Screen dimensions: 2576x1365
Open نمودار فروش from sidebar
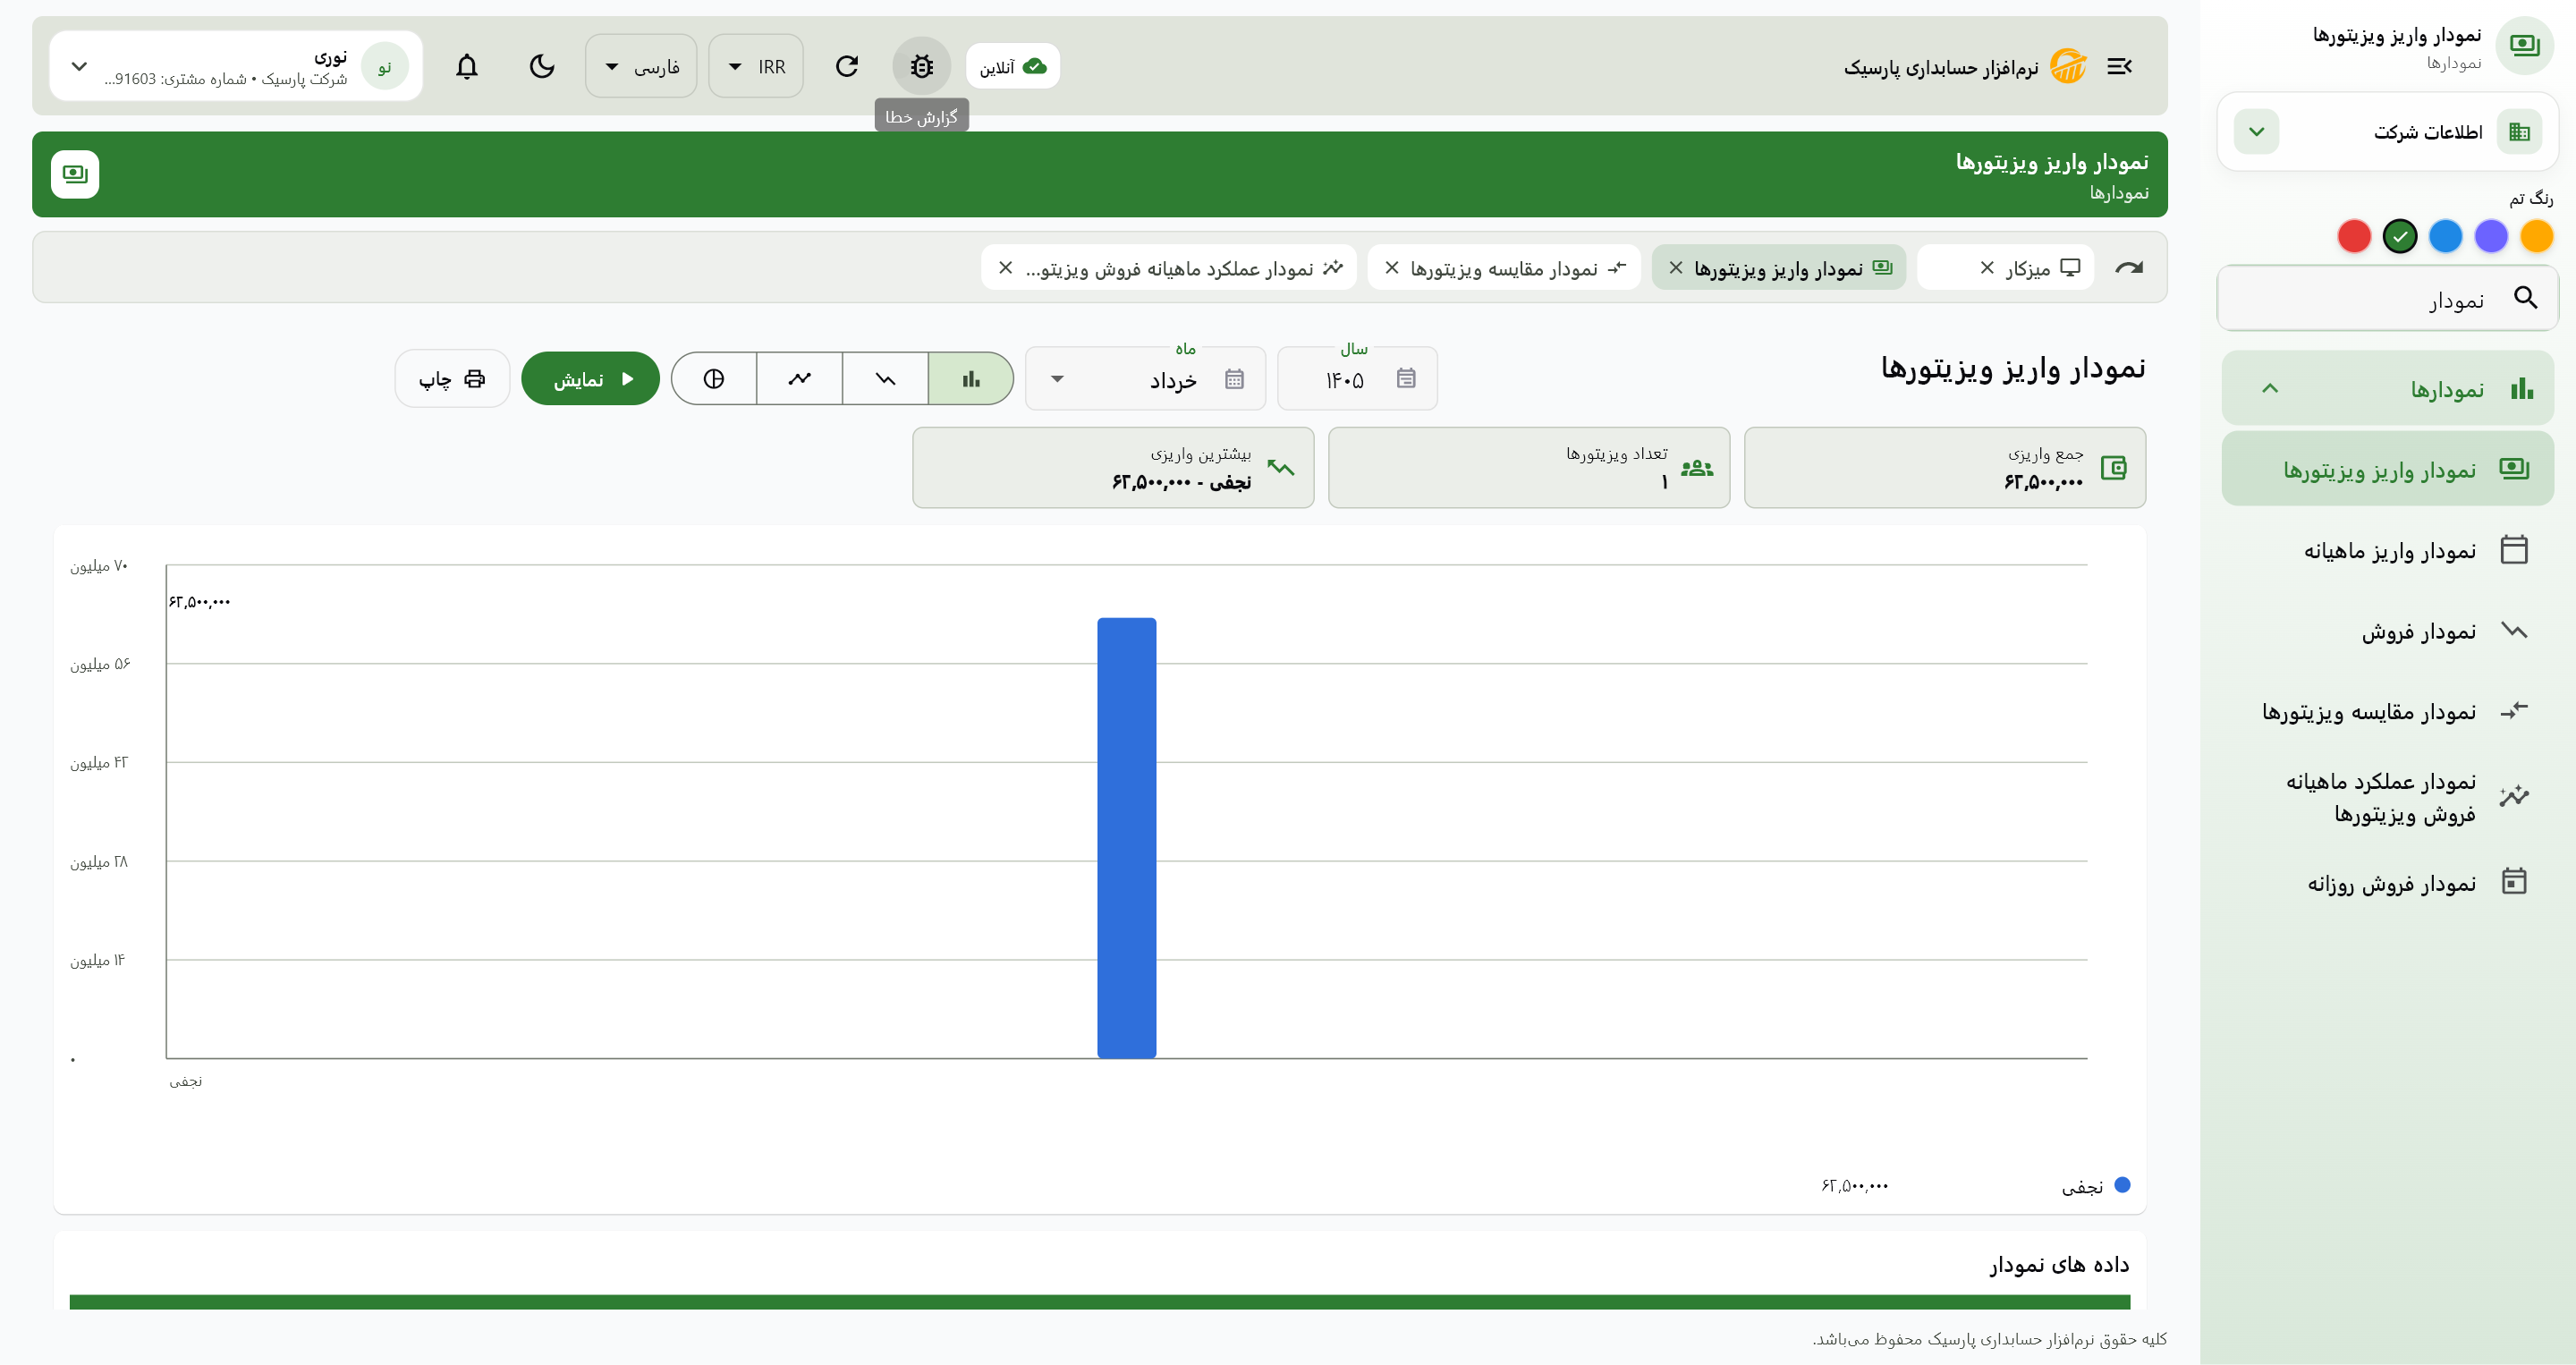pos(2387,631)
